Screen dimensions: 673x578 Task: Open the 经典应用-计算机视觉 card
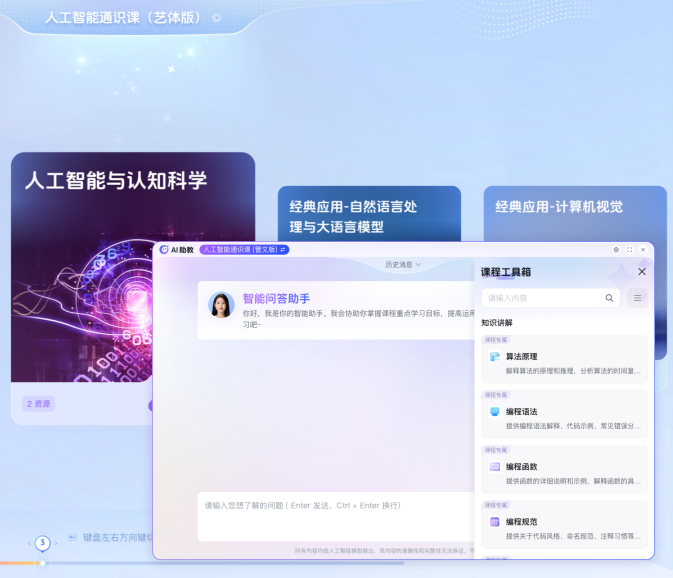pyautogui.click(x=575, y=214)
